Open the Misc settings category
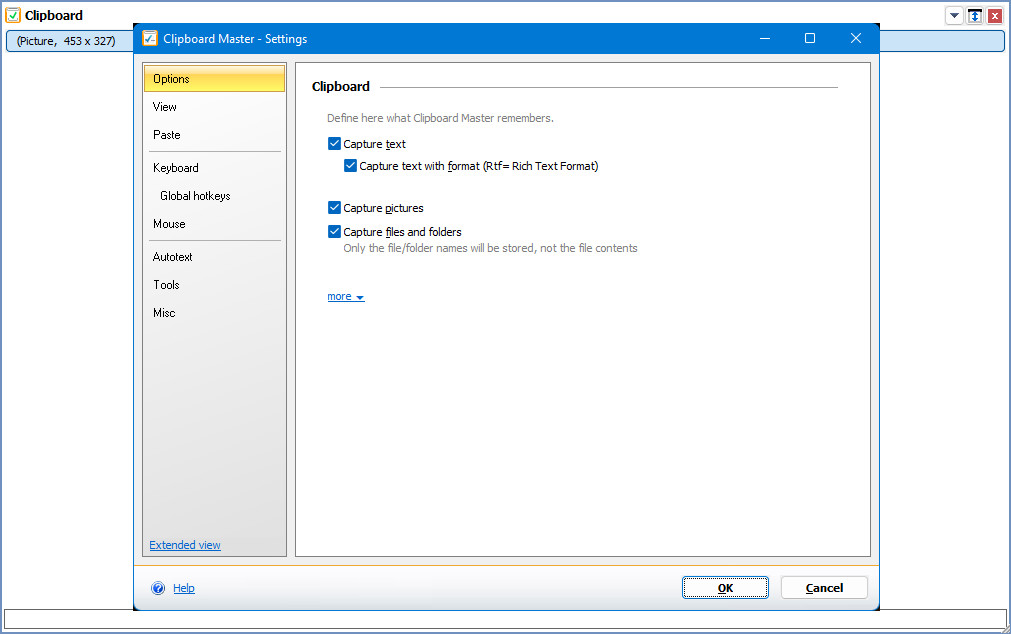The height and width of the screenshot is (634, 1011). [x=214, y=313]
